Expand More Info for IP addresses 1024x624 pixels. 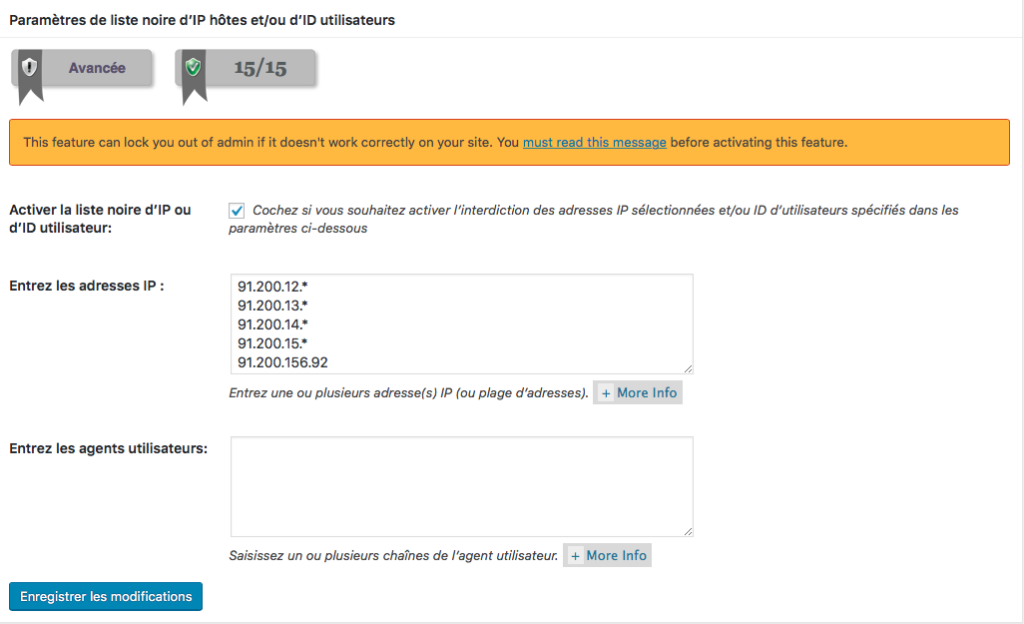pyautogui.click(x=639, y=393)
